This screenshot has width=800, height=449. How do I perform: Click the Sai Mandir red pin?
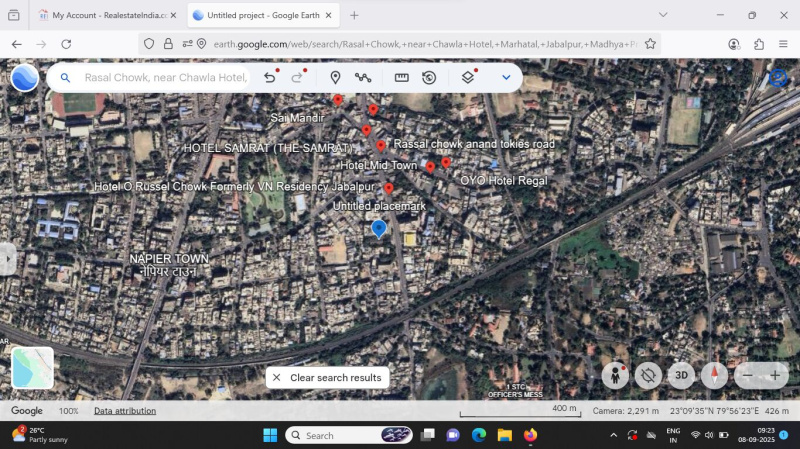[338, 99]
